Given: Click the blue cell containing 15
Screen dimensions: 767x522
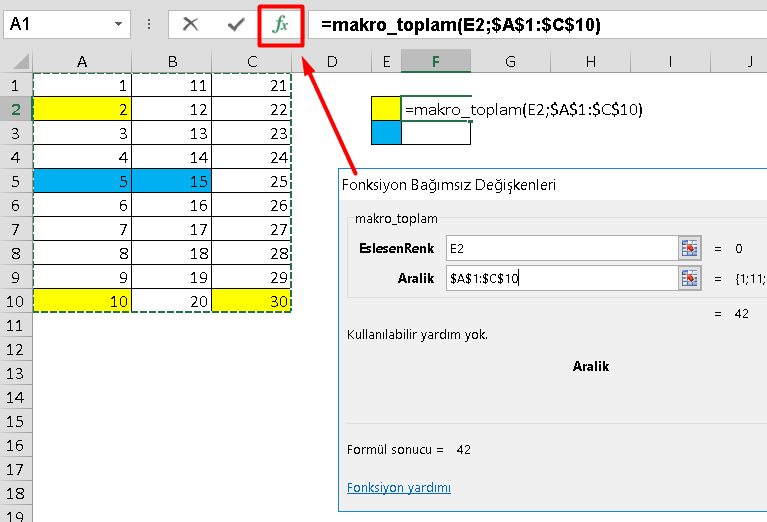Looking at the screenshot, I should [x=172, y=181].
